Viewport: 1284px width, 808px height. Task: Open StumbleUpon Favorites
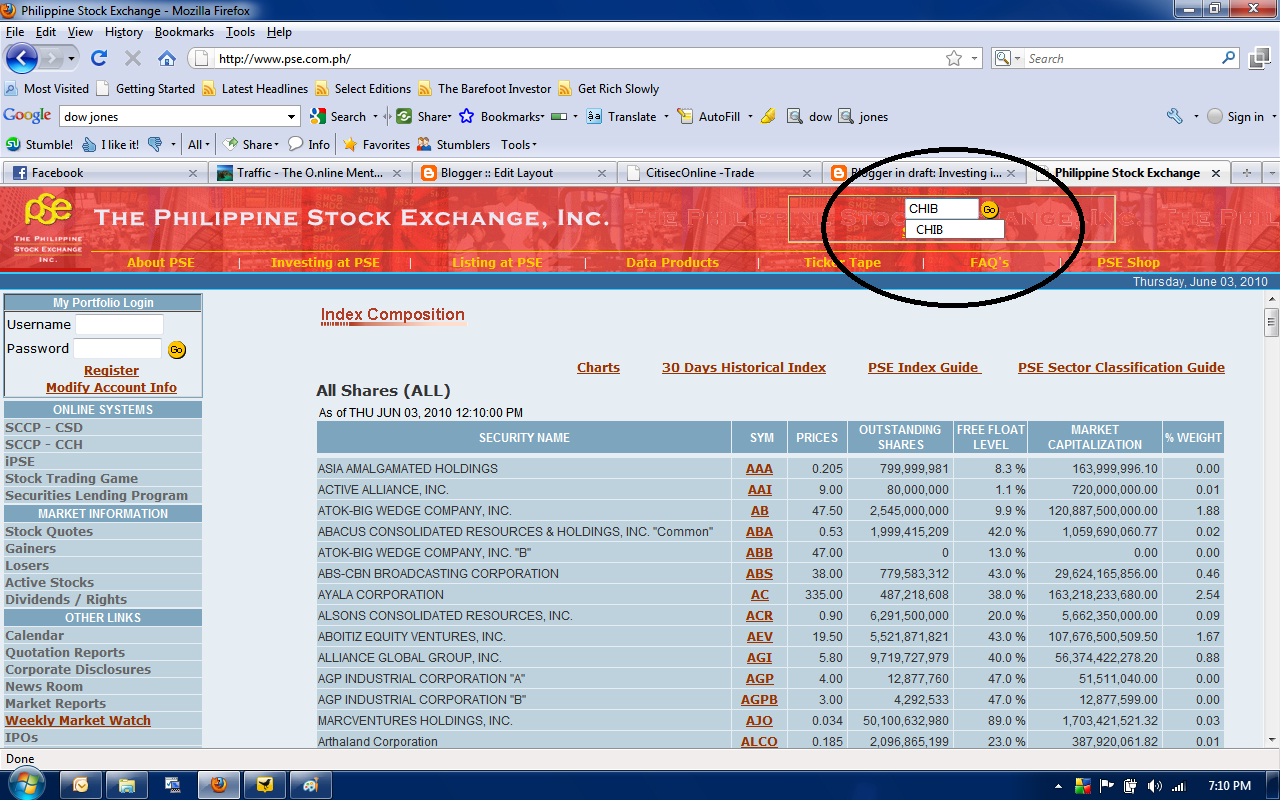click(x=376, y=144)
